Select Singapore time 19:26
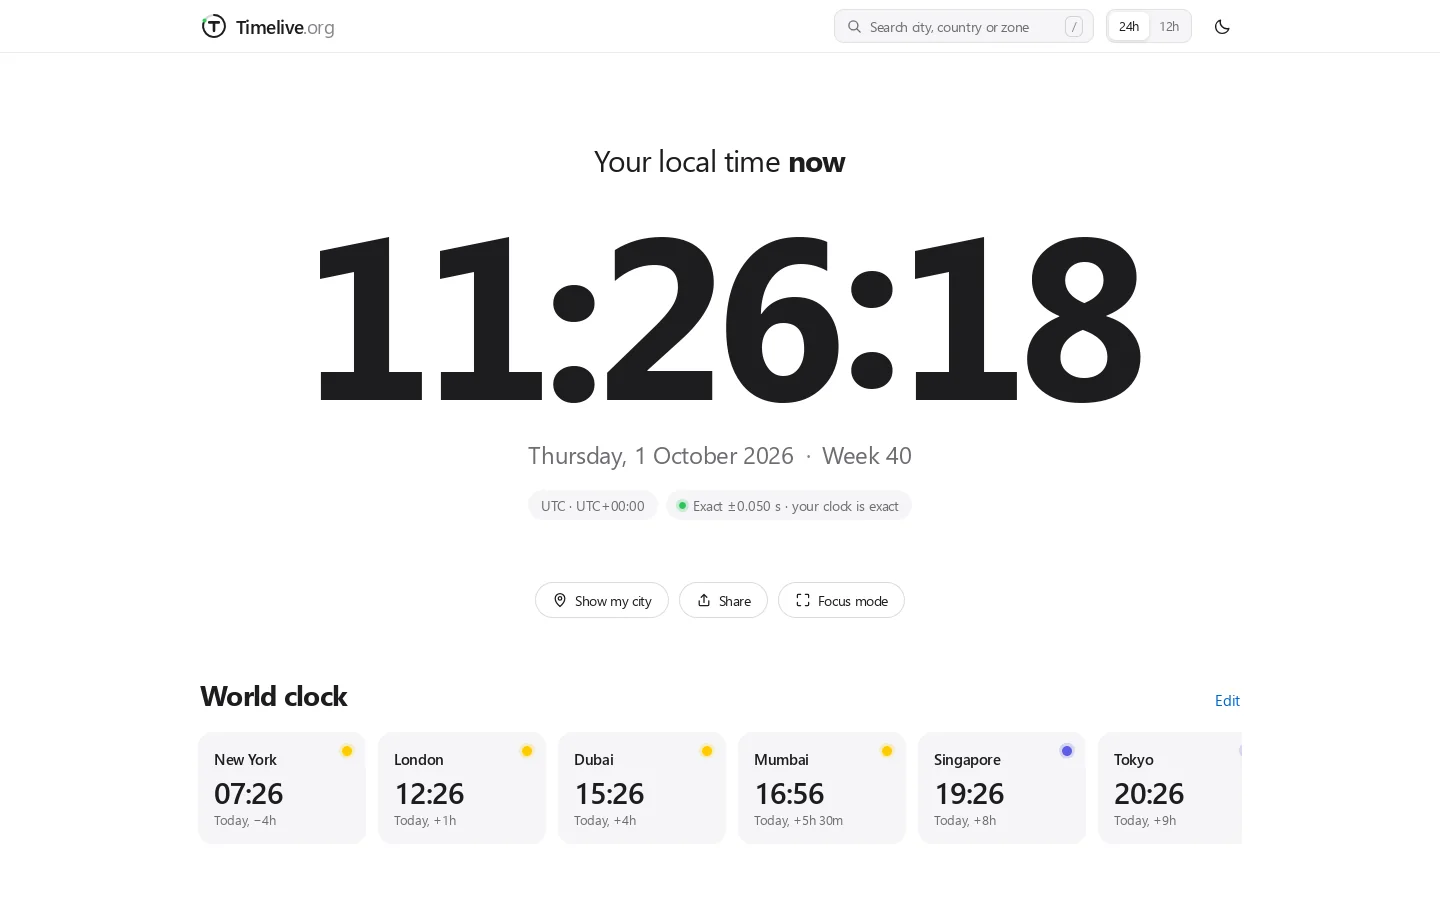The height and width of the screenshot is (900, 1440). 969,793
